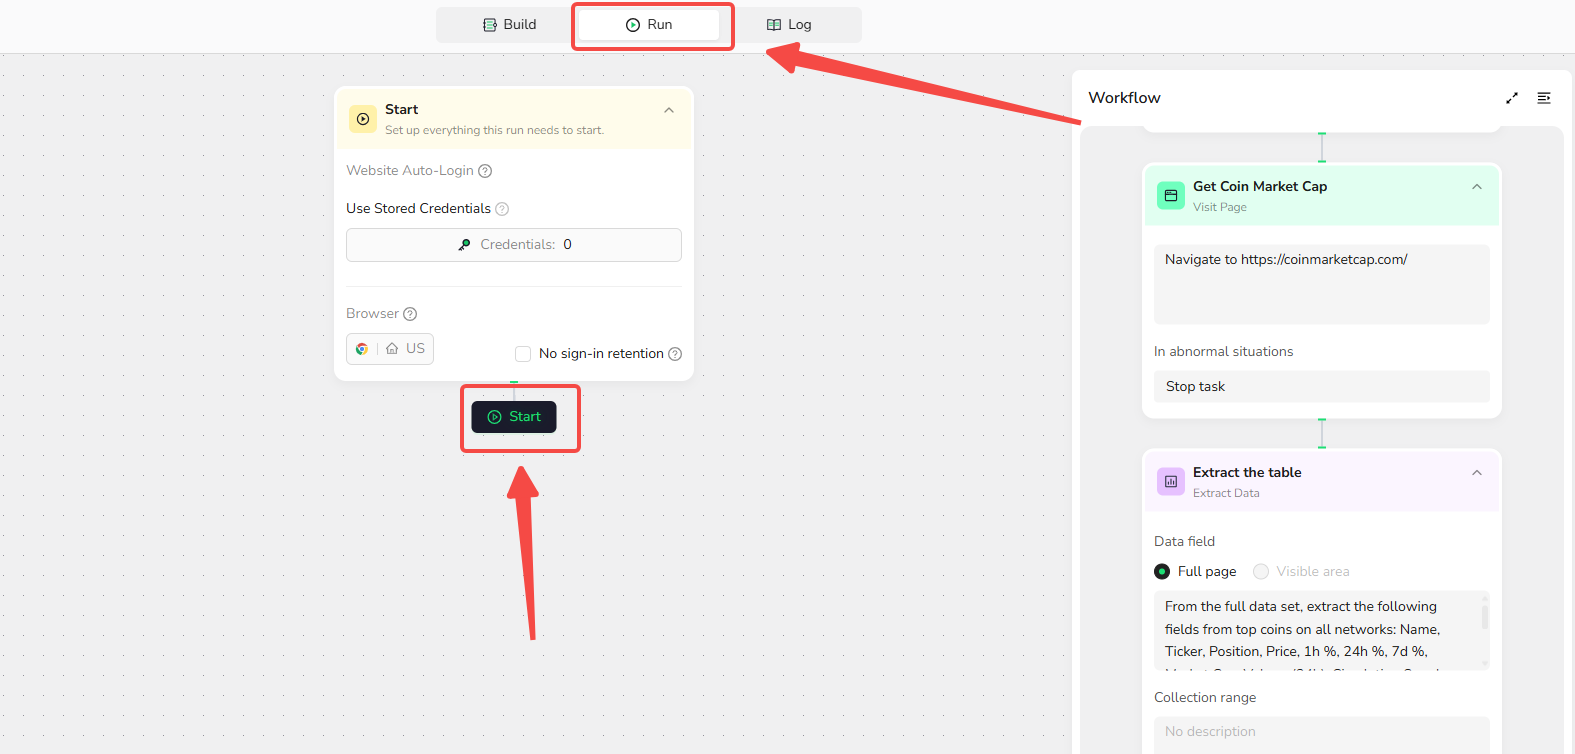1575x754 pixels.
Task: Select the Visible area radio option
Action: coord(1261,572)
